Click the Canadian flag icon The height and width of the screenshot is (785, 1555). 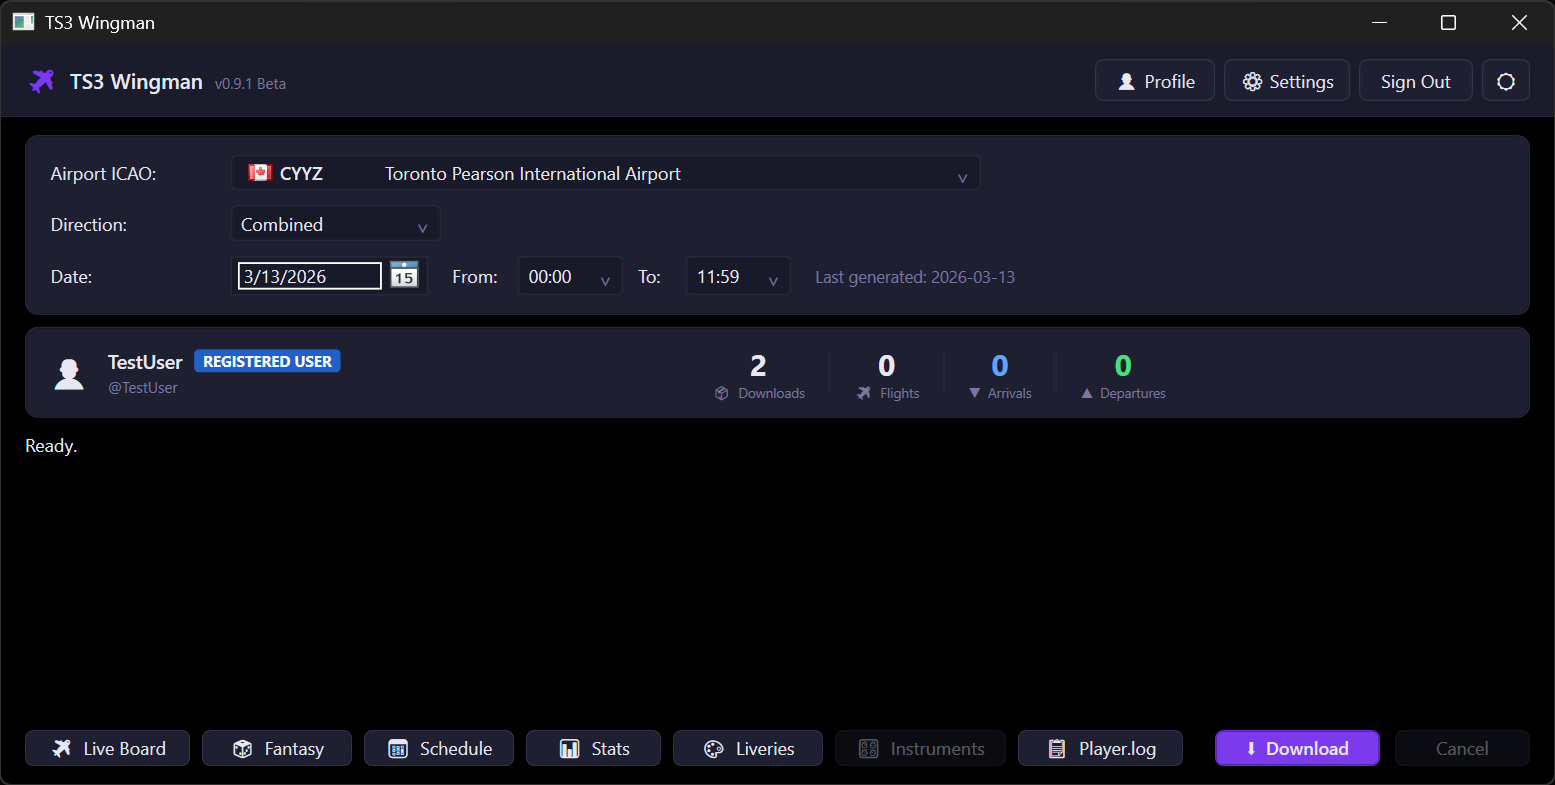(260, 172)
